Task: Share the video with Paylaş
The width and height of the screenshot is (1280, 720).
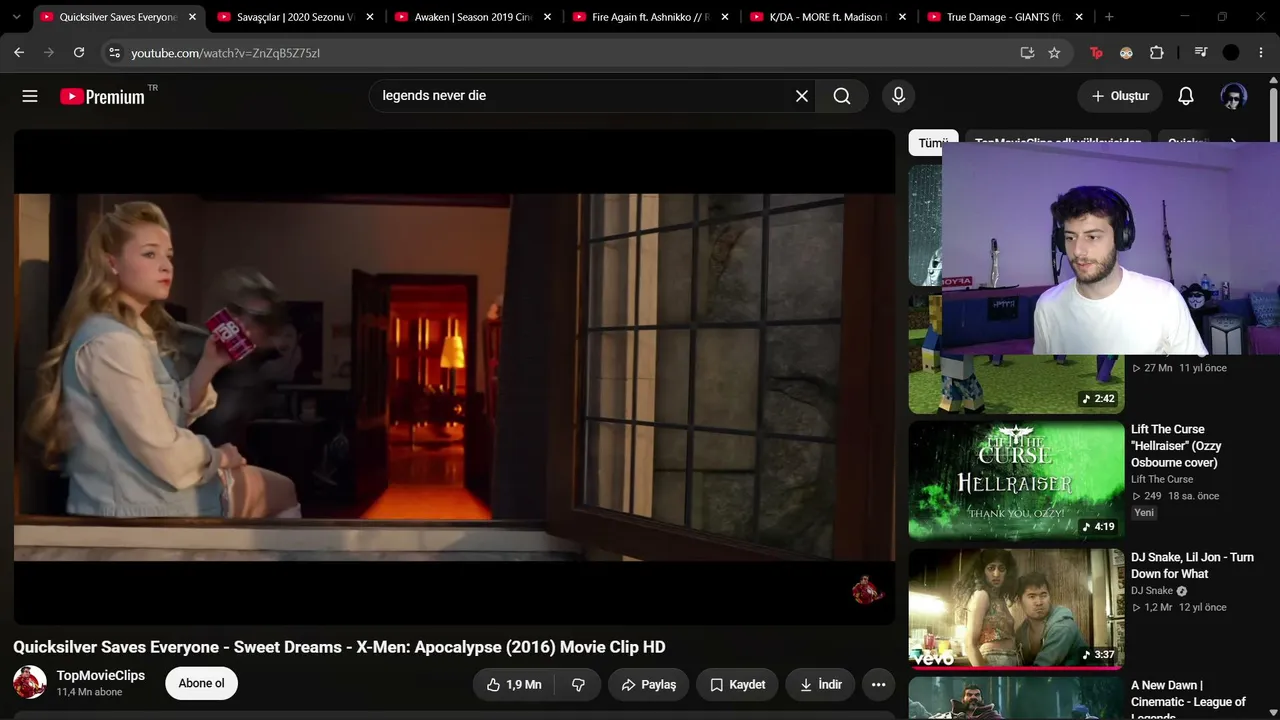Action: coord(649,685)
